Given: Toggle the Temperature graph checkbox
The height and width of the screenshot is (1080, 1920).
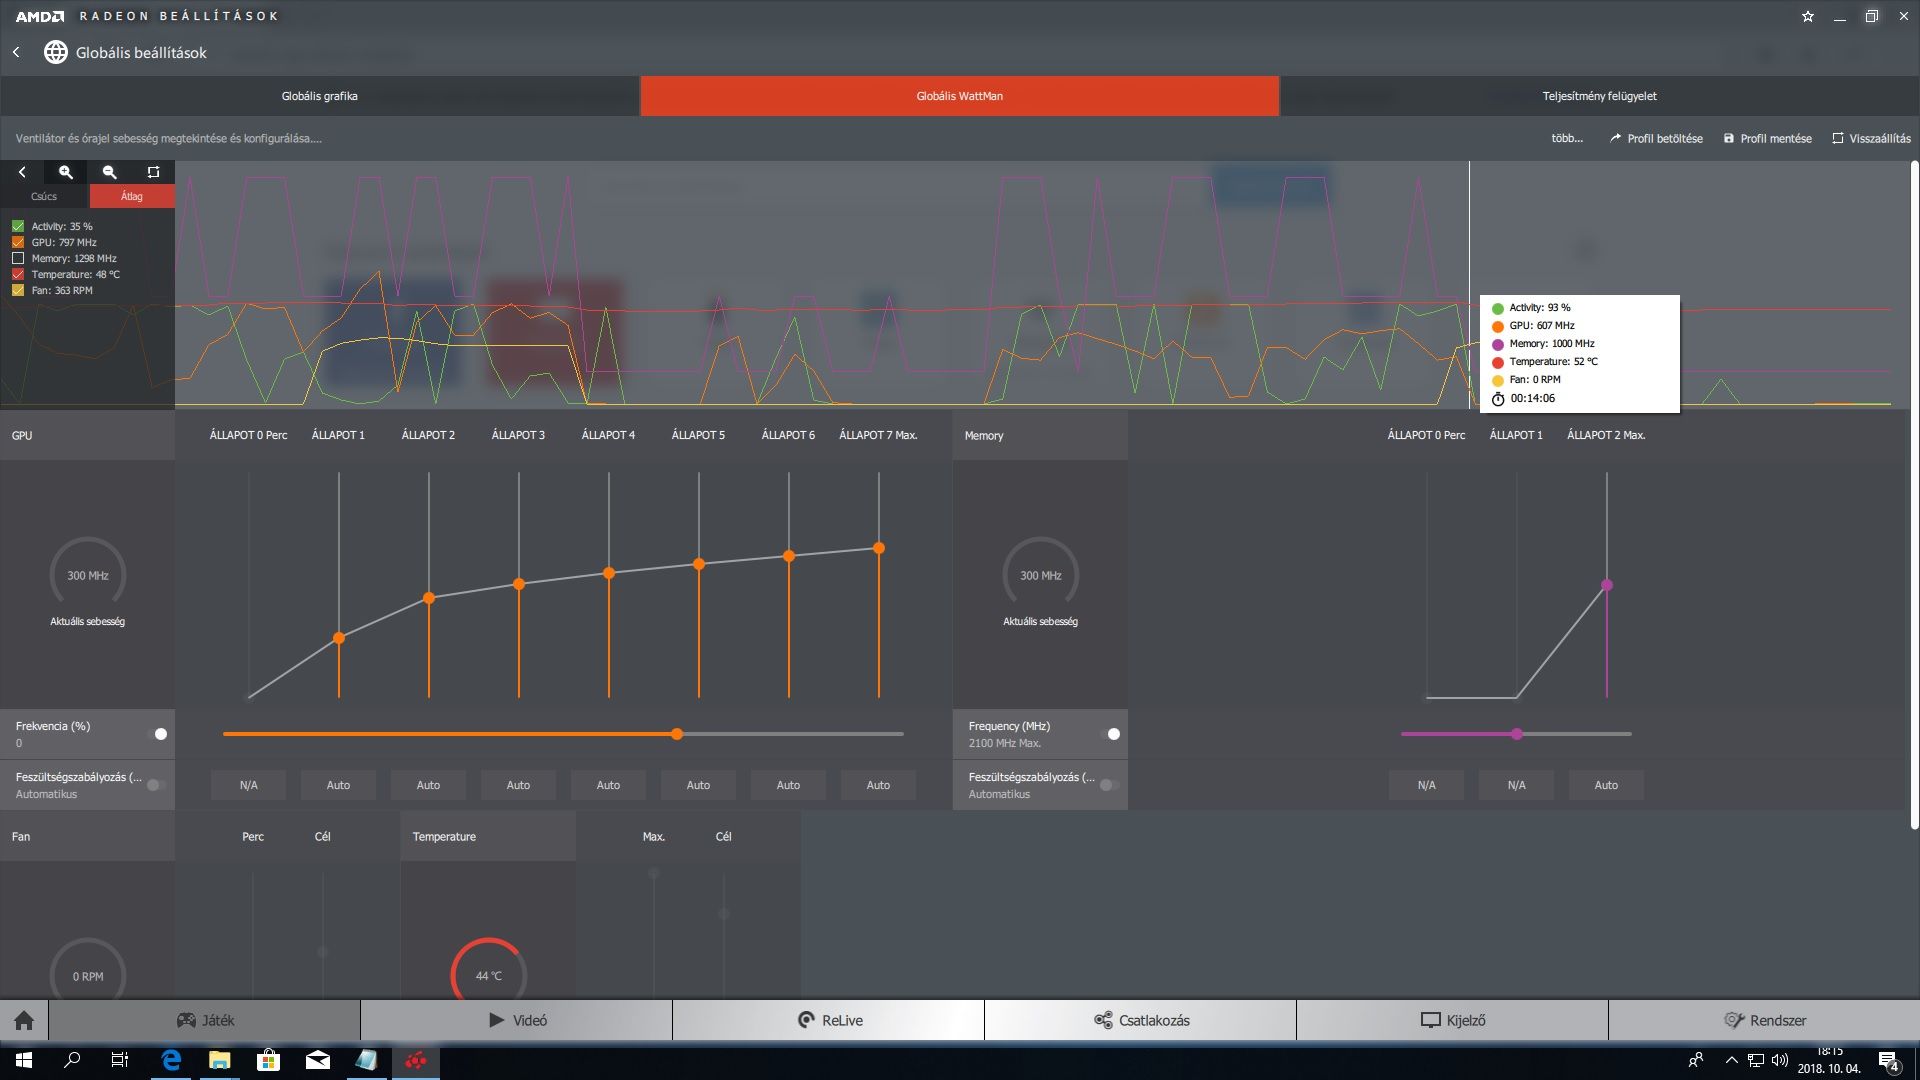Looking at the screenshot, I should click(18, 274).
